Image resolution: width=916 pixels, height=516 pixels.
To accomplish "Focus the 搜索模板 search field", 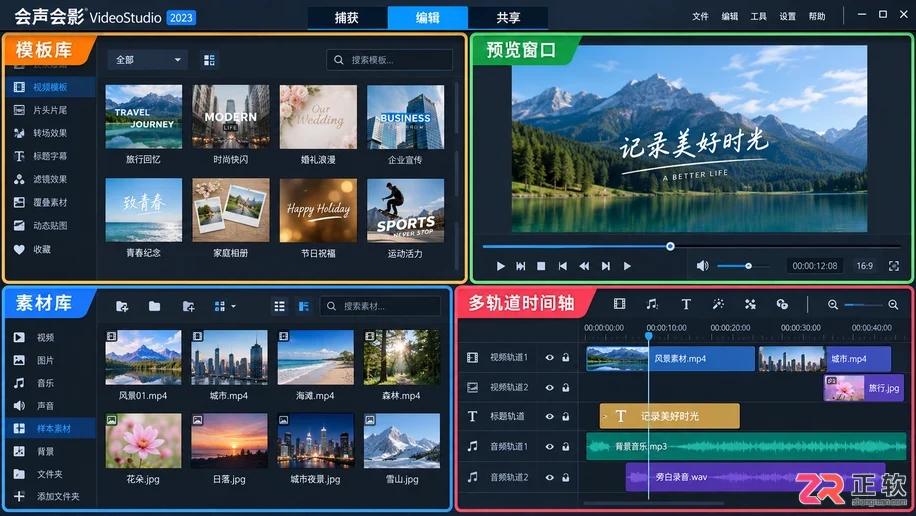I will click(x=389, y=60).
